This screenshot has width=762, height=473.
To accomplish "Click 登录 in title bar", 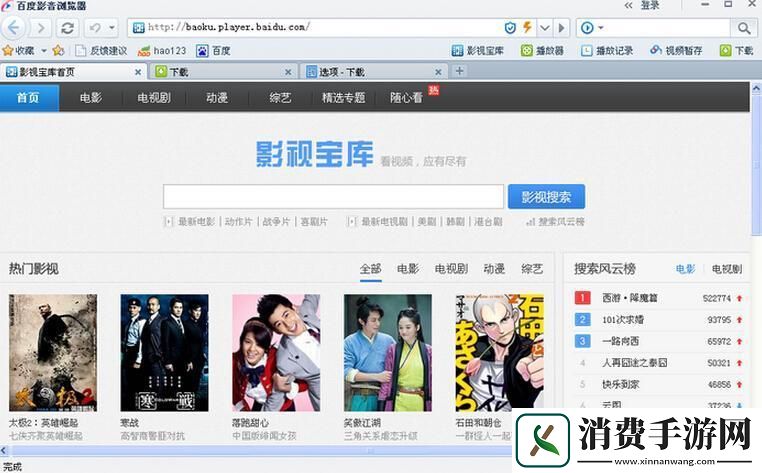I will pos(649,5).
